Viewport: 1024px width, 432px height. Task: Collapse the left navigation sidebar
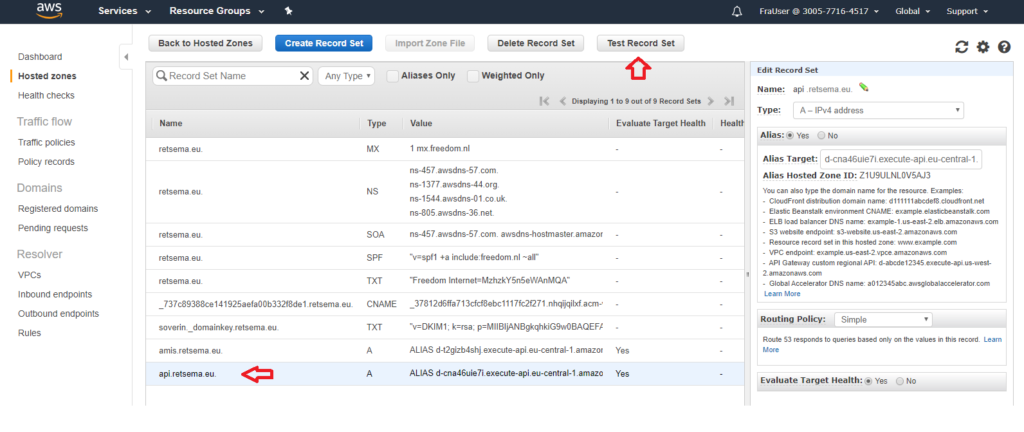point(126,57)
